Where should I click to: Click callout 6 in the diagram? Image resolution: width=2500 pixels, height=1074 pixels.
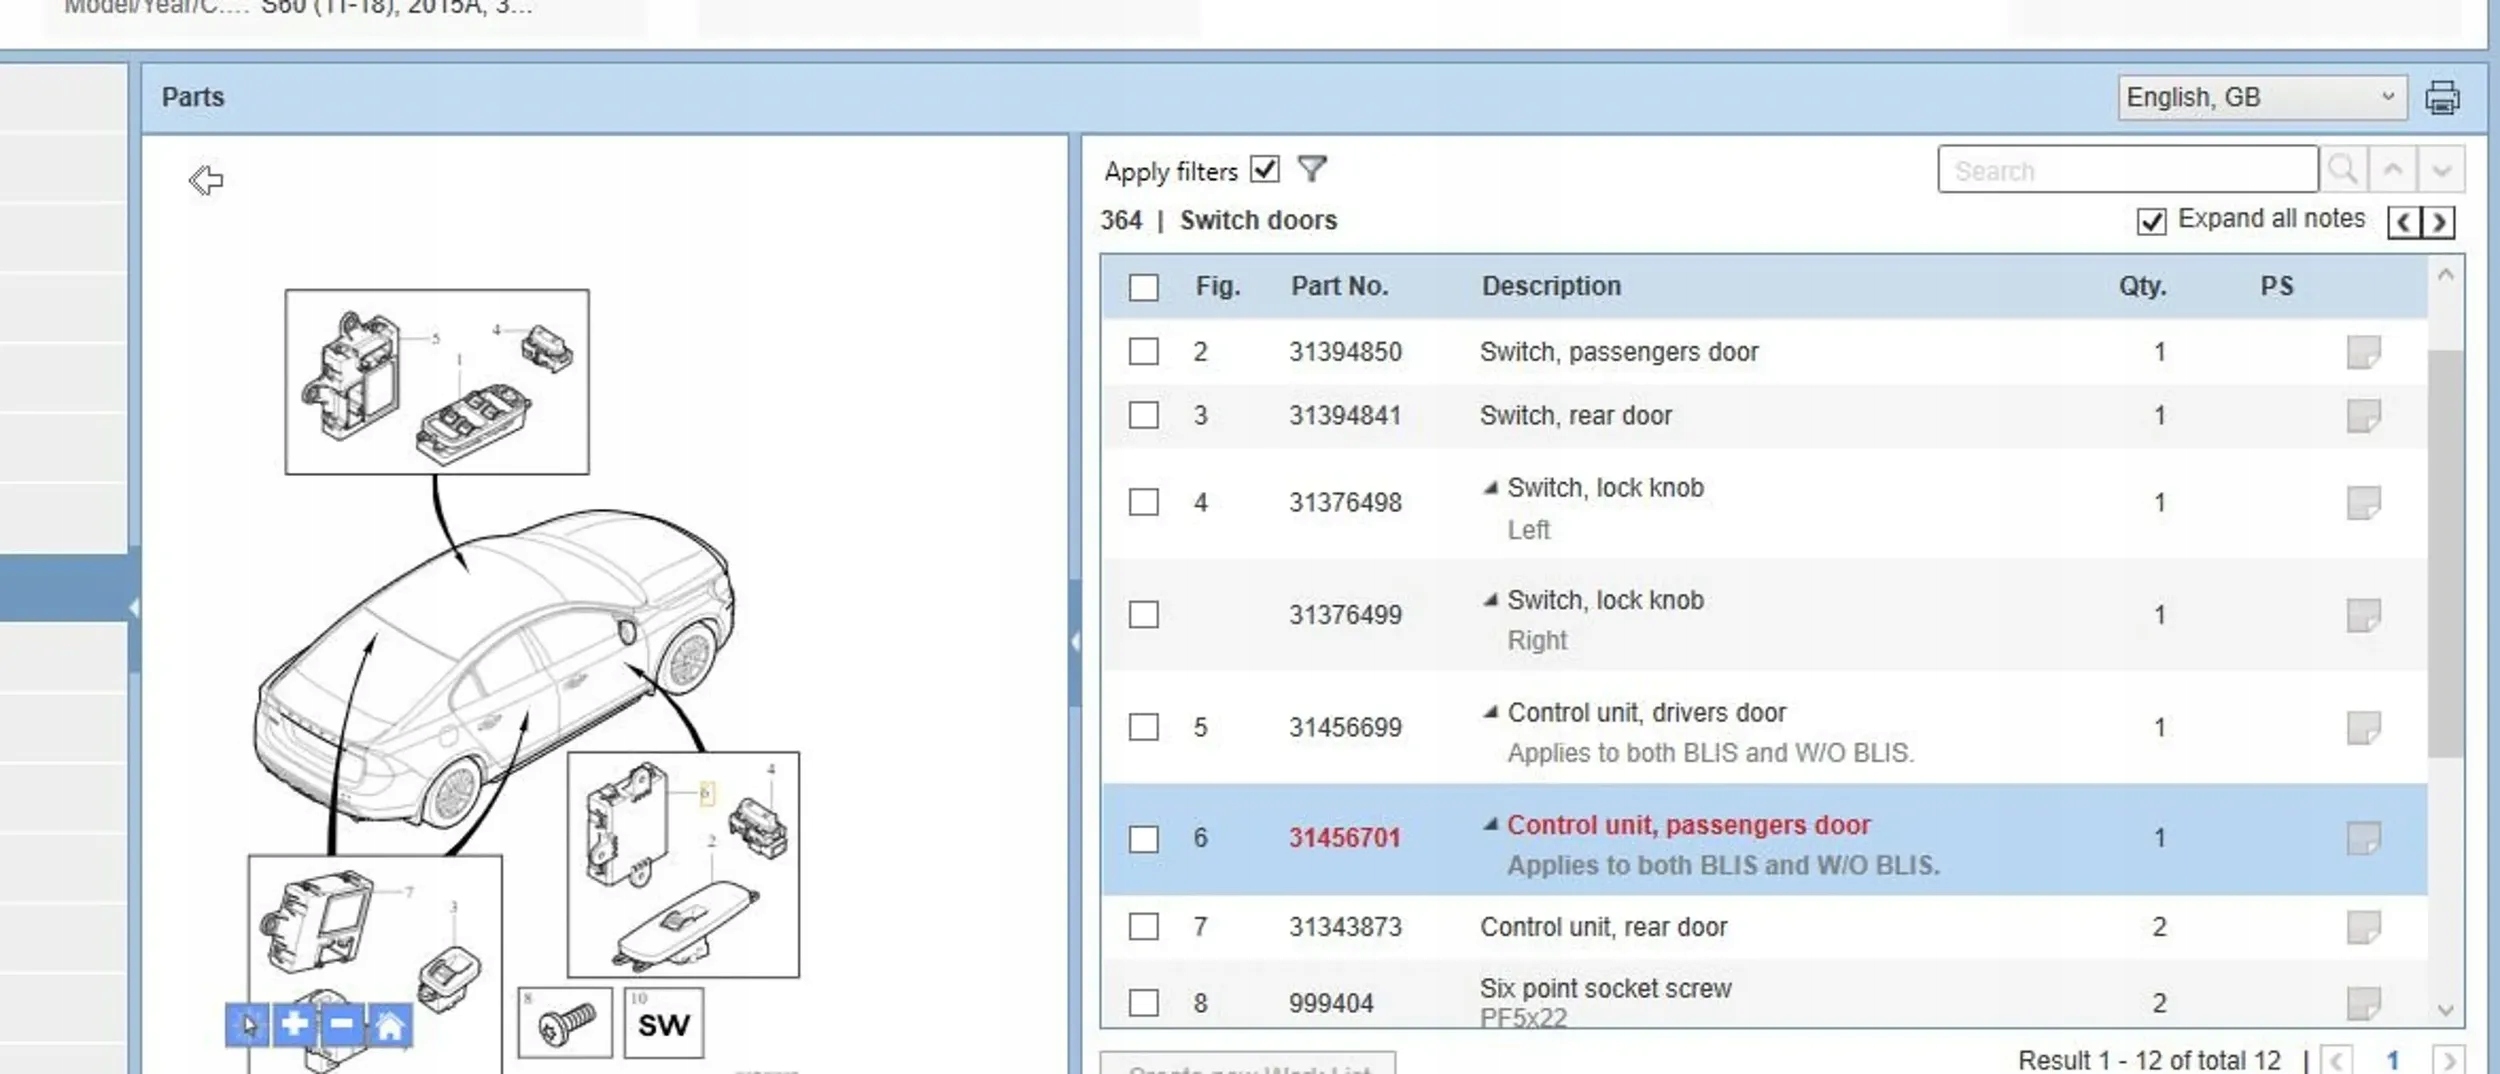[705, 794]
